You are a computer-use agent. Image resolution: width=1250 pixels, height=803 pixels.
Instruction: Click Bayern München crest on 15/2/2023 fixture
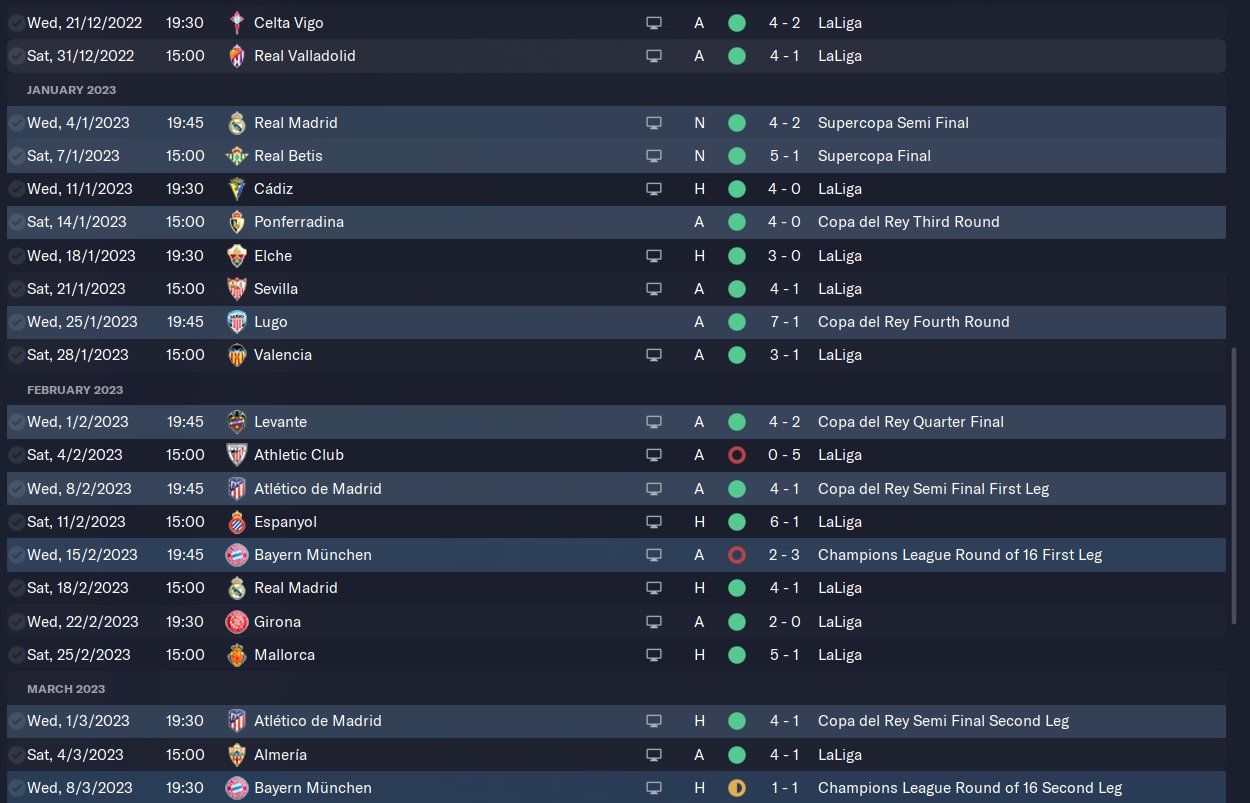237,555
